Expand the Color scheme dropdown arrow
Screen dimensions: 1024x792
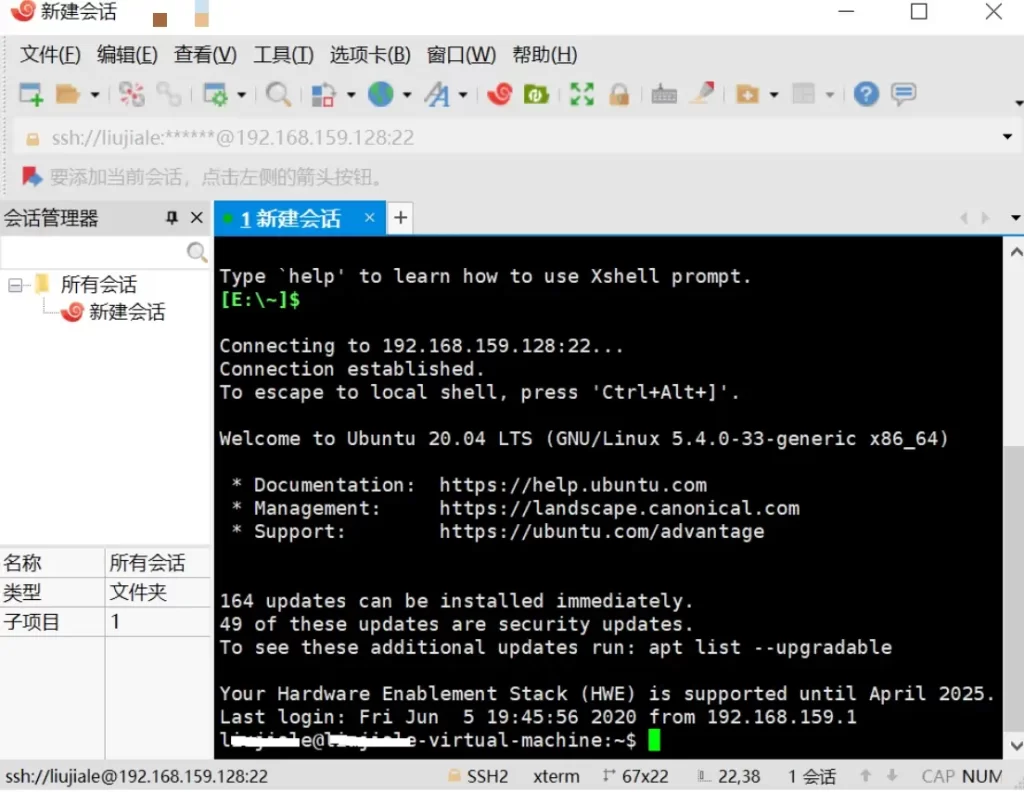click(x=351, y=95)
